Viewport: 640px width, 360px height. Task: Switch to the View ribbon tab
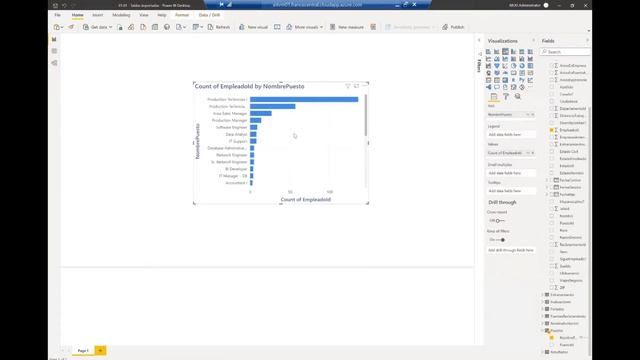click(x=144, y=15)
